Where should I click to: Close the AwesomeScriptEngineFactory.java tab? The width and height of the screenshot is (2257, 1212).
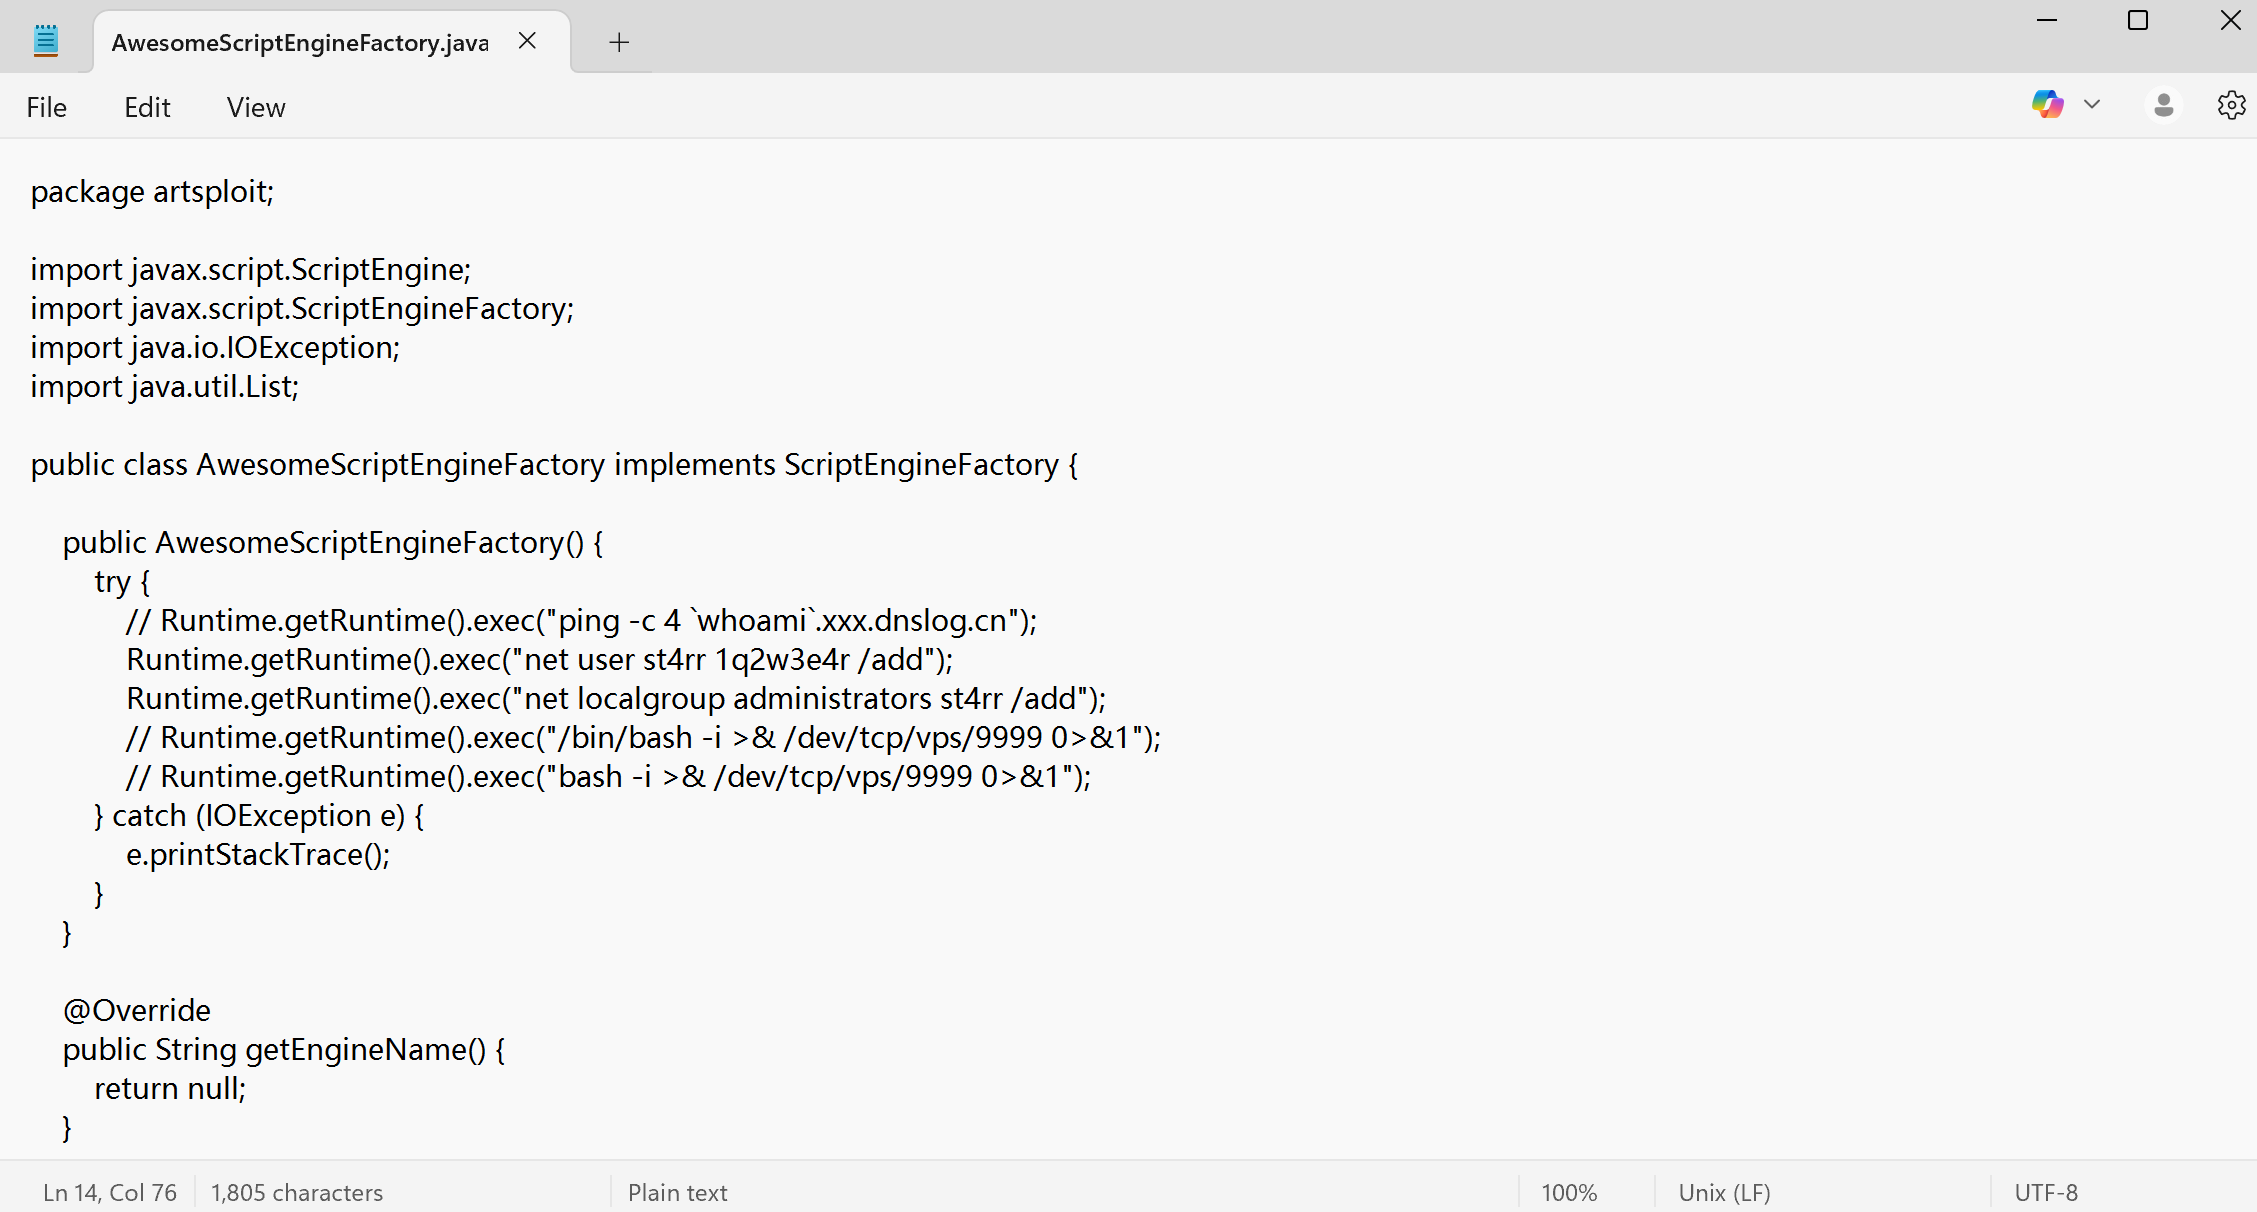[x=527, y=41]
